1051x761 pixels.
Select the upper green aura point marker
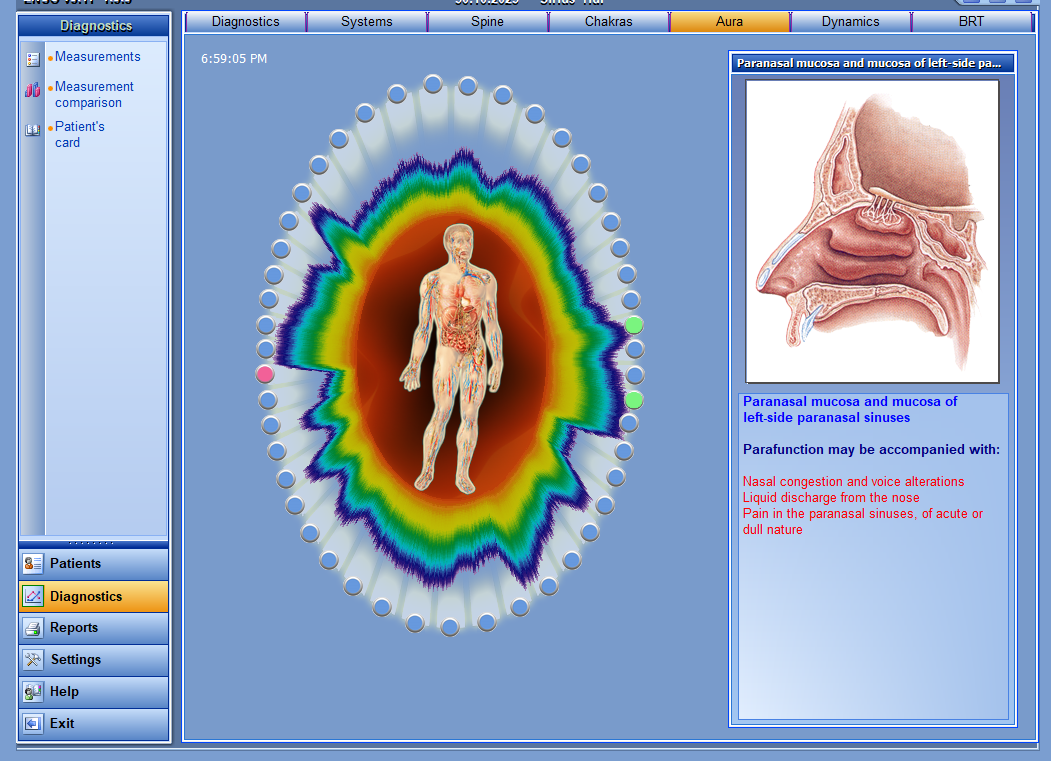click(633, 325)
